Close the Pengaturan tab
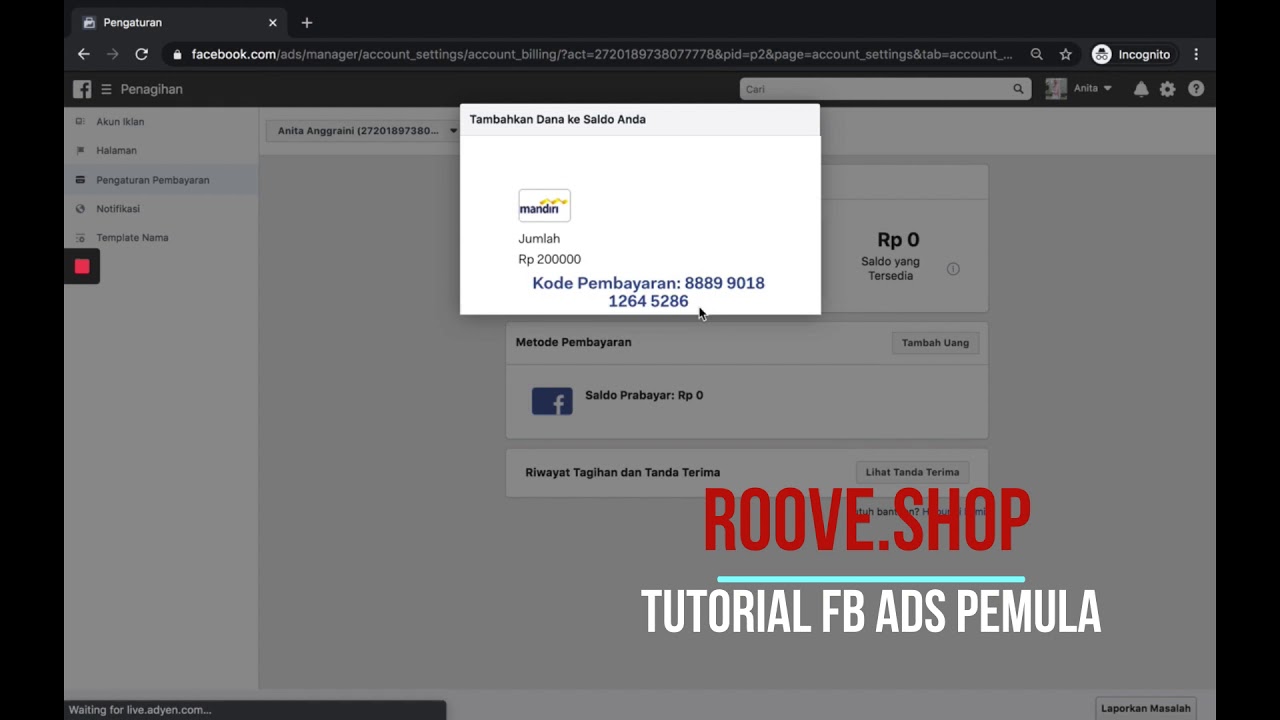The height and width of the screenshot is (720, 1280). coord(273,22)
